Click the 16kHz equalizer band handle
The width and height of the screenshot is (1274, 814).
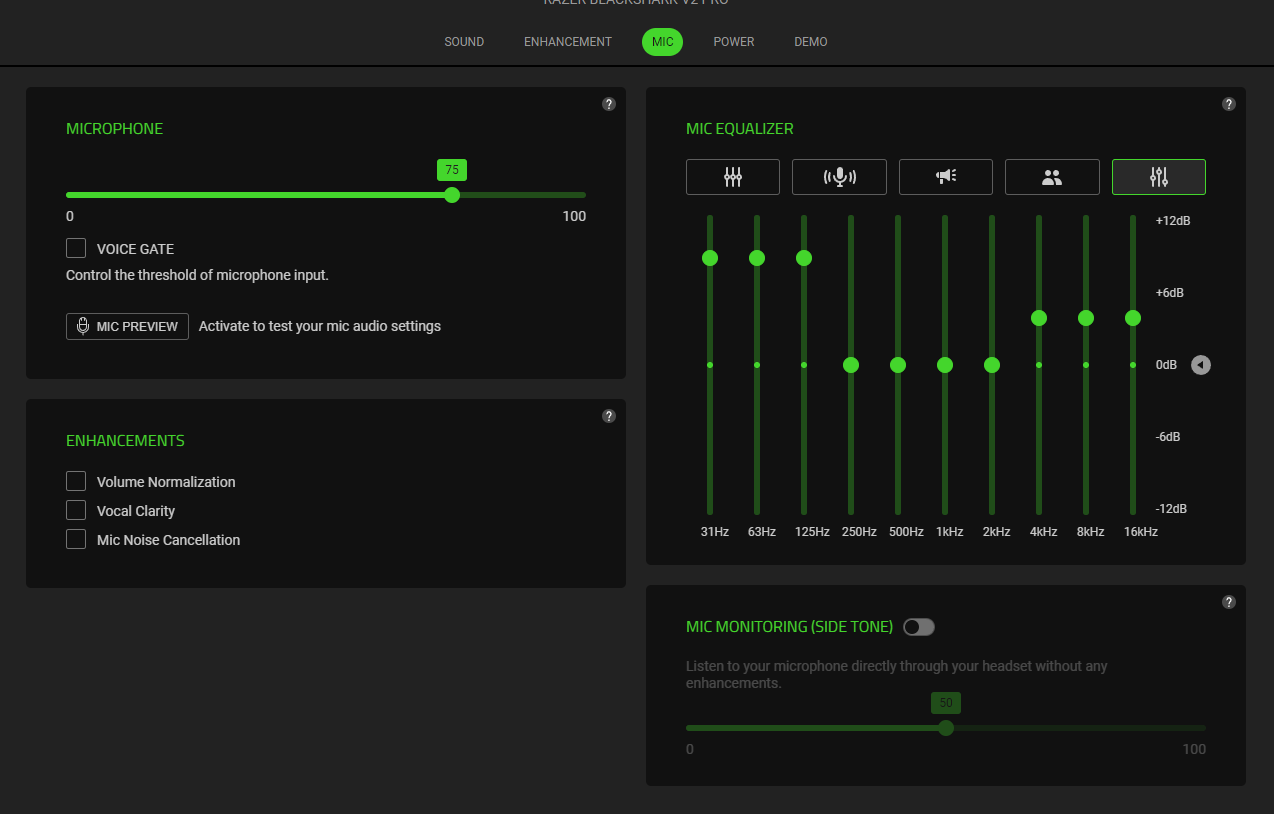pyautogui.click(x=1133, y=318)
